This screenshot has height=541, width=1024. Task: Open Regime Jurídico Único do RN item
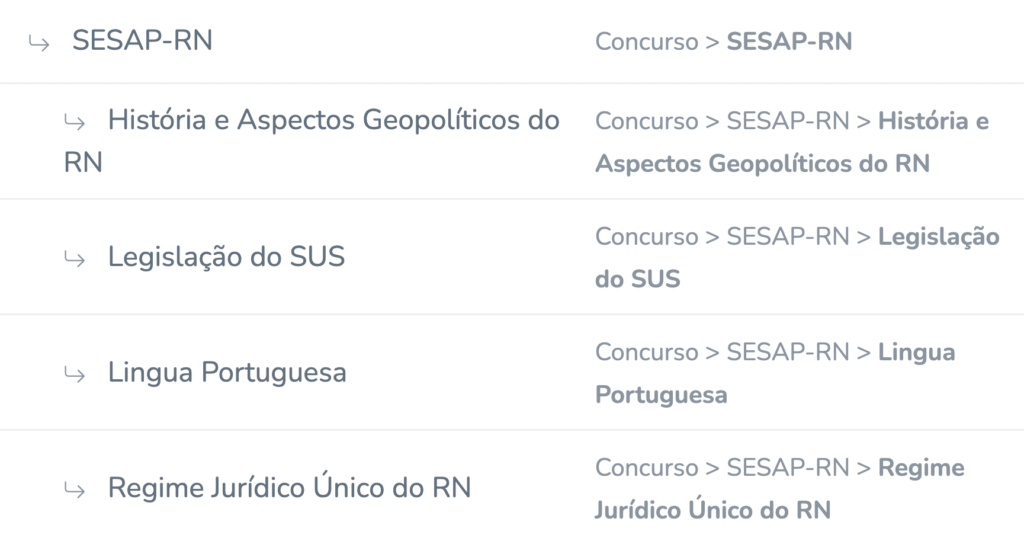[289, 488]
